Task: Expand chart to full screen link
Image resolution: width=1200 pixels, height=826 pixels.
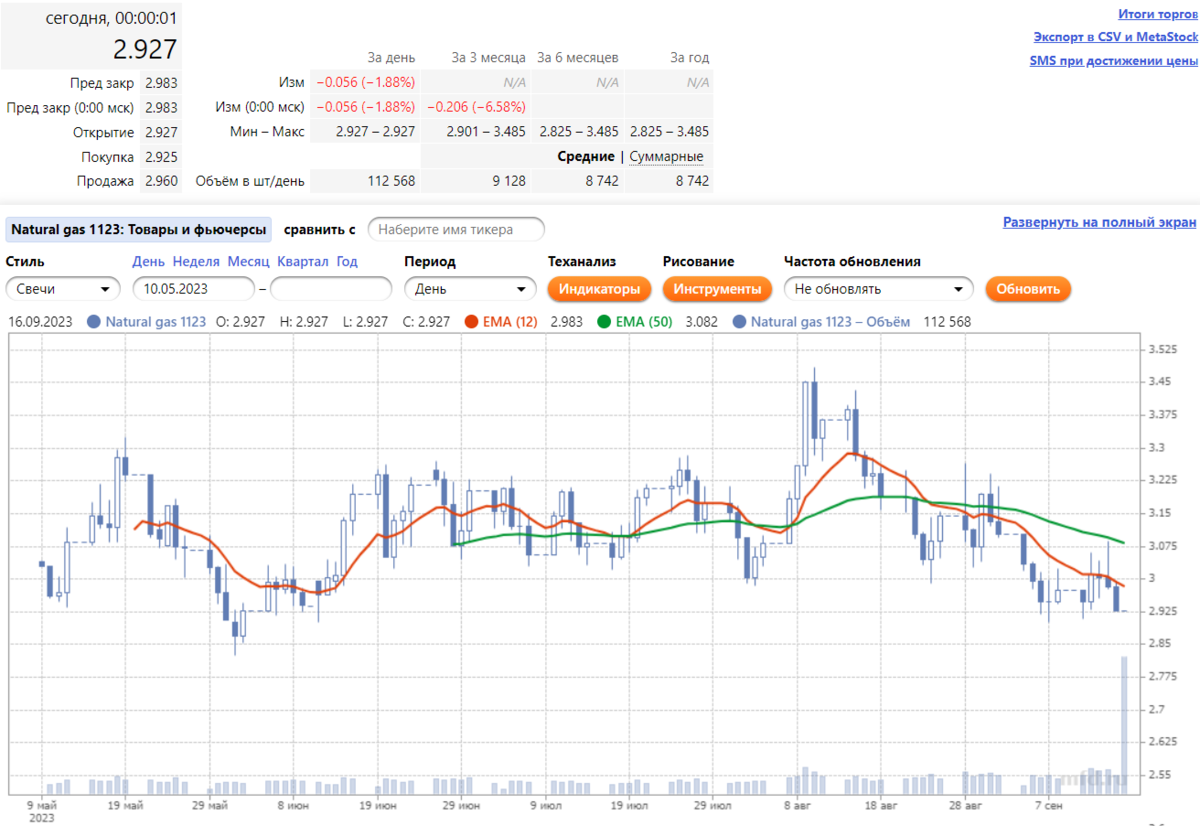Action: (x=1100, y=222)
